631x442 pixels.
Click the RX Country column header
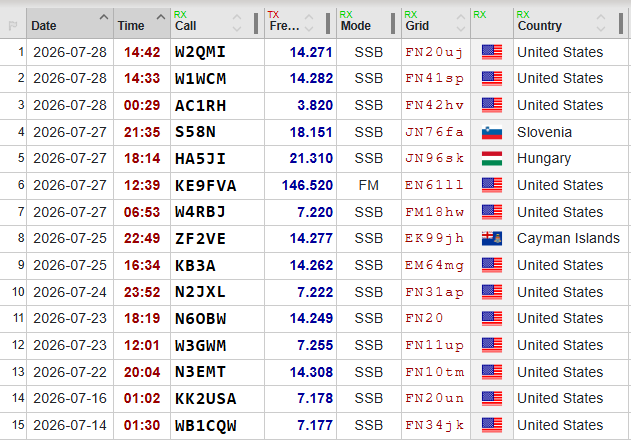tap(572, 23)
